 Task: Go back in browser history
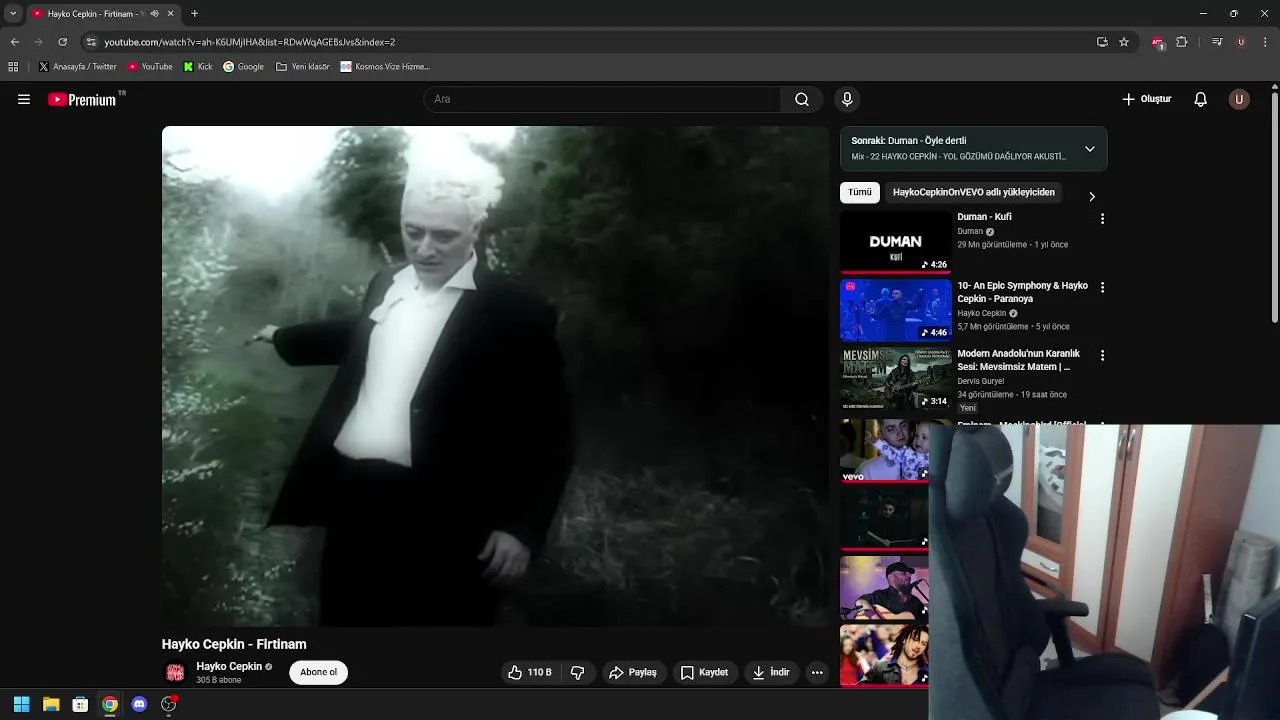pos(15,42)
